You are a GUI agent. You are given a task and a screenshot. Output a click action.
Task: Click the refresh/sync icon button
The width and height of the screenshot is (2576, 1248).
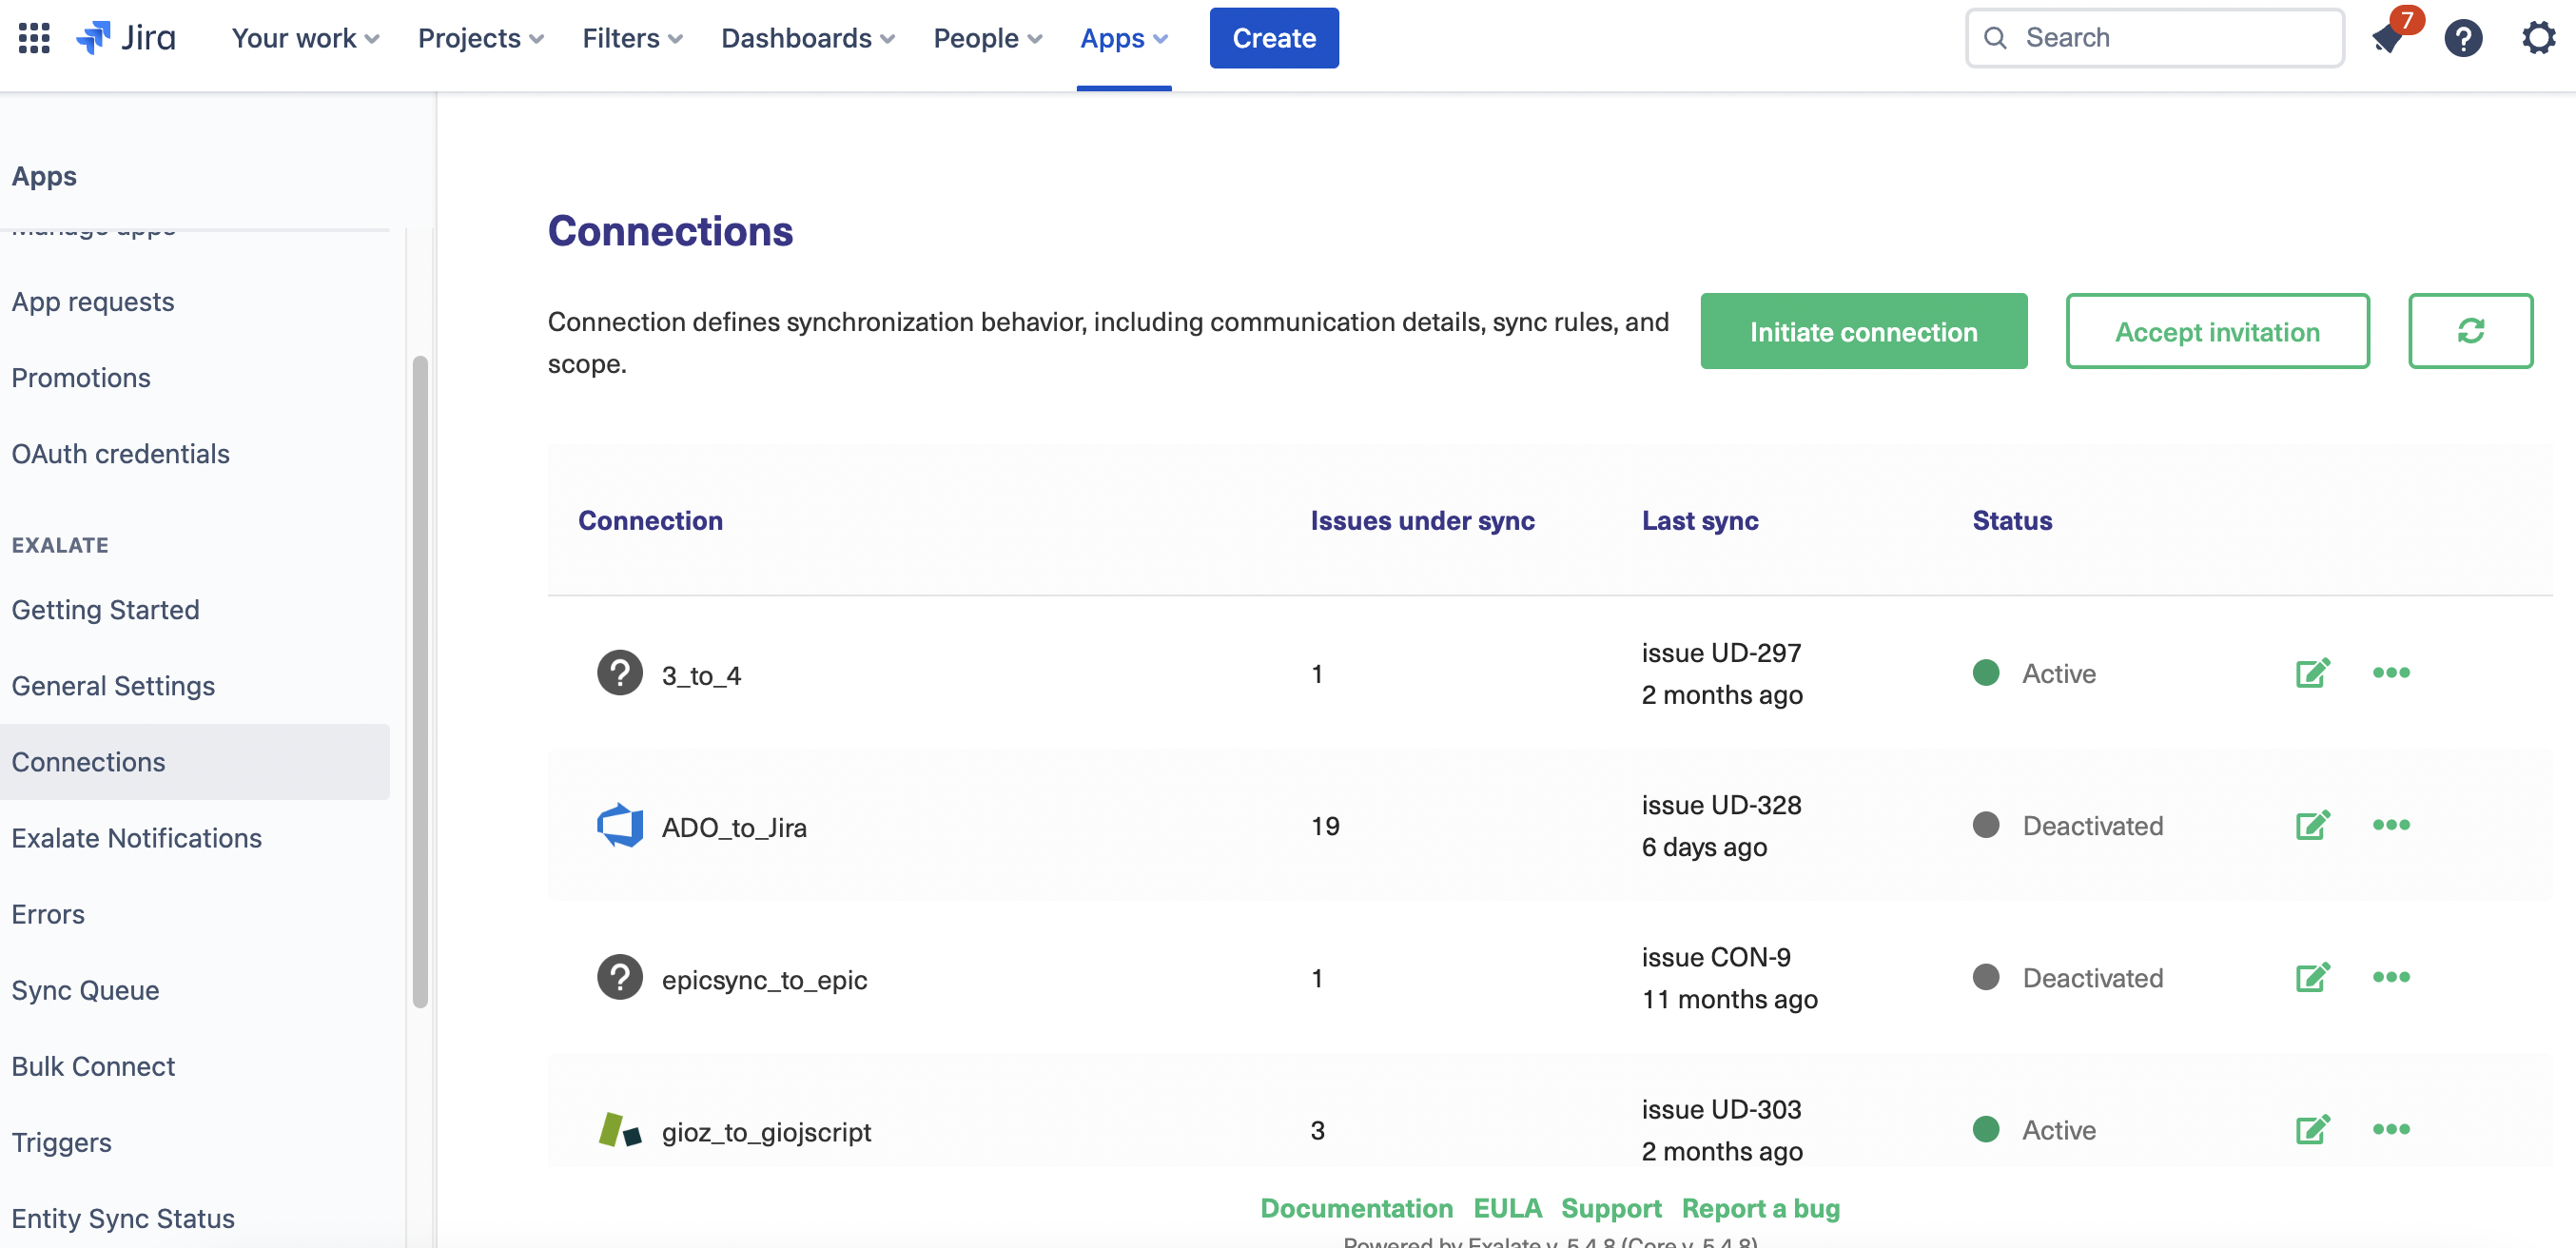pyautogui.click(x=2469, y=330)
